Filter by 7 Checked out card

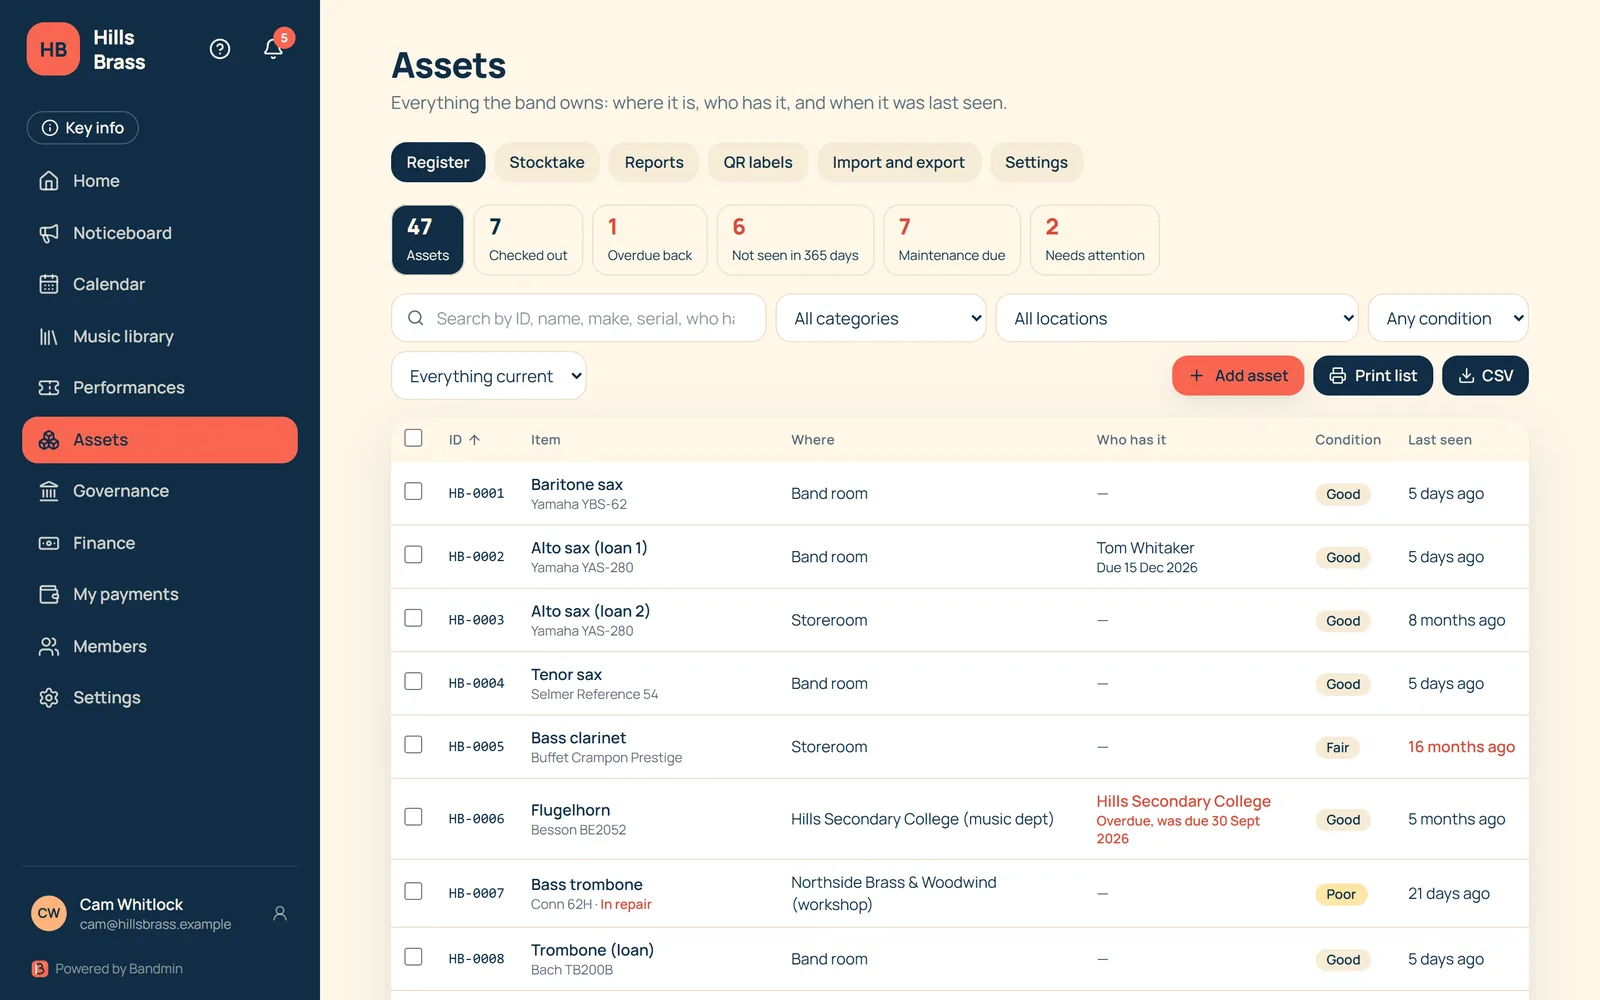[528, 240]
